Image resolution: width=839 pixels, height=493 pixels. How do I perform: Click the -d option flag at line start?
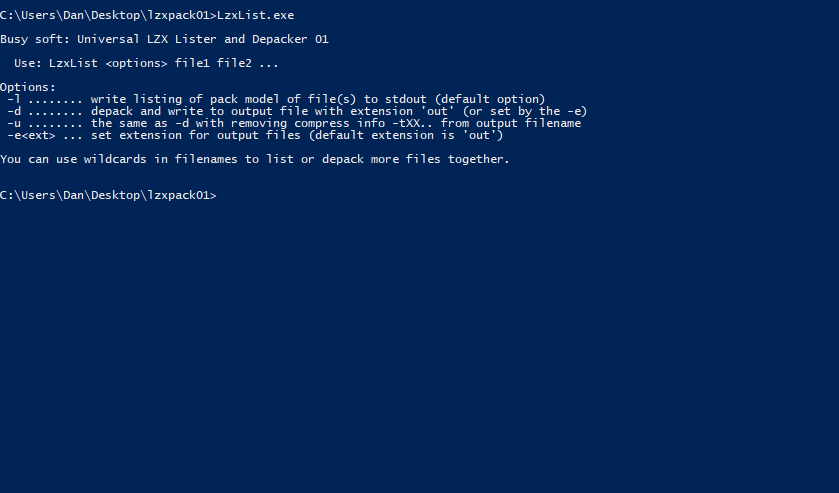coord(14,111)
